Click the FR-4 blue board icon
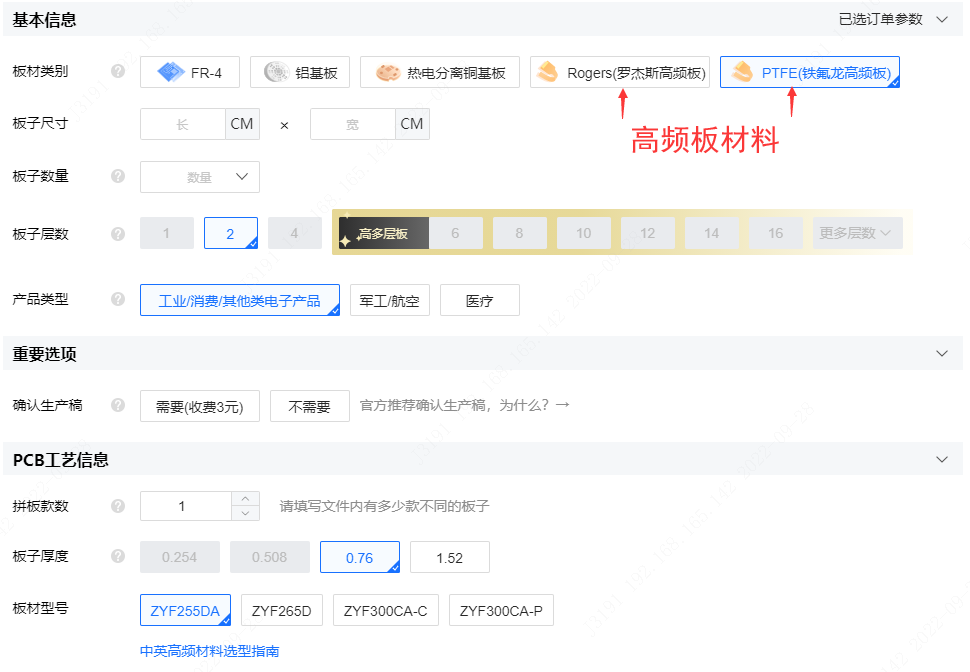970x672 pixels. point(170,72)
